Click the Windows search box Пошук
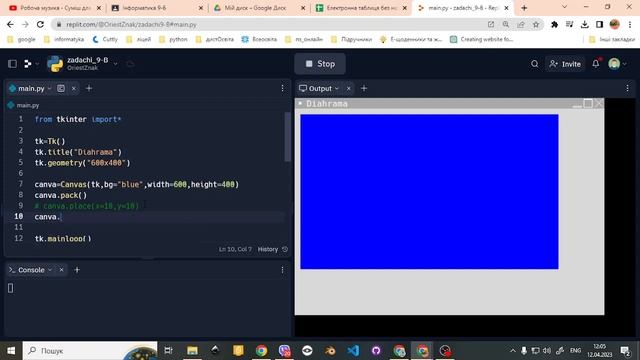Viewport: 640px width, 360px height. pyautogui.click(x=90, y=351)
